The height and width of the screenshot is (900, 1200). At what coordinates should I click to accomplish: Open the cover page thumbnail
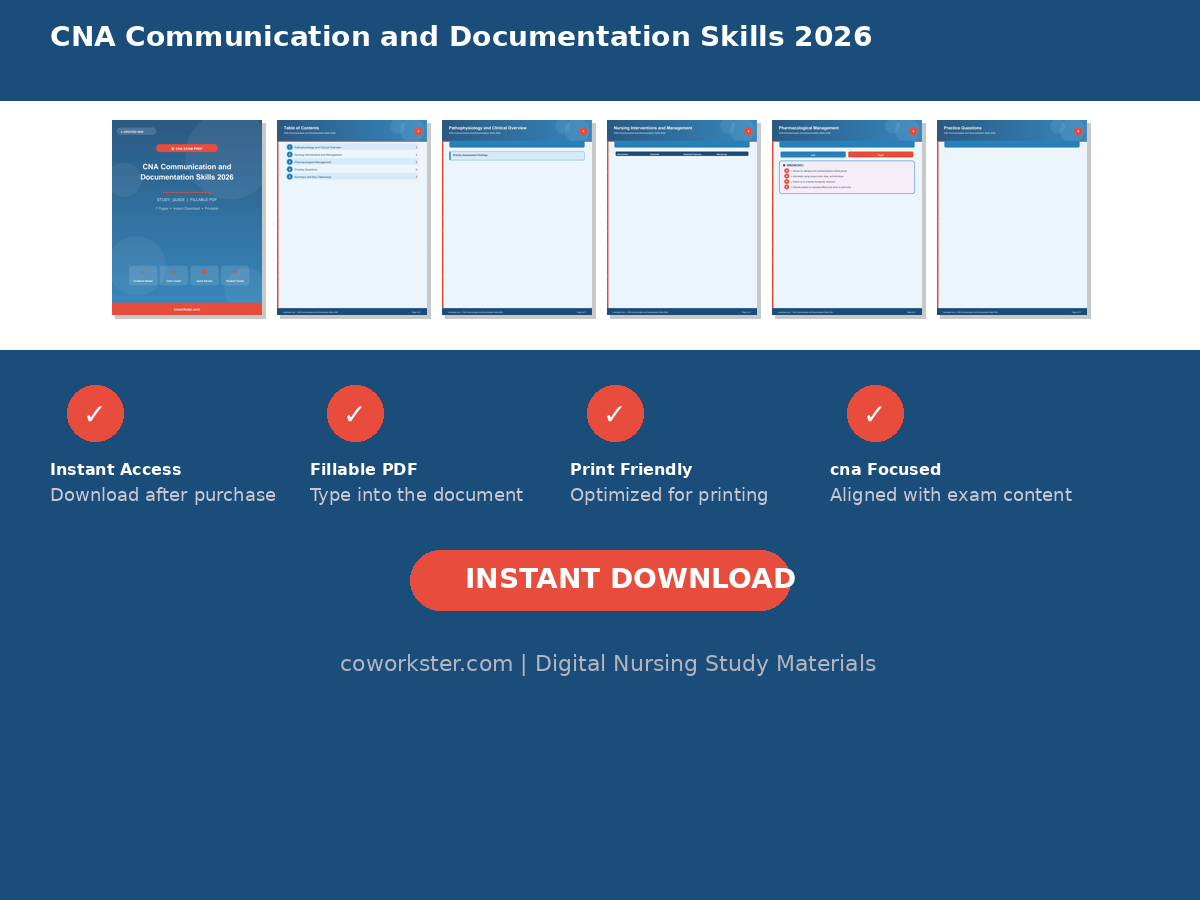[x=187, y=218]
